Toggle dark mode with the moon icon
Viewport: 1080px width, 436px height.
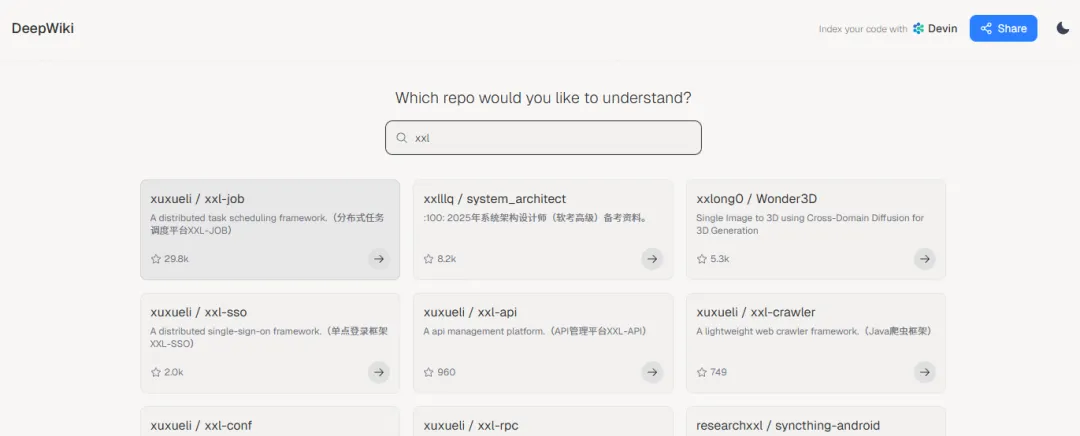[1062, 28]
